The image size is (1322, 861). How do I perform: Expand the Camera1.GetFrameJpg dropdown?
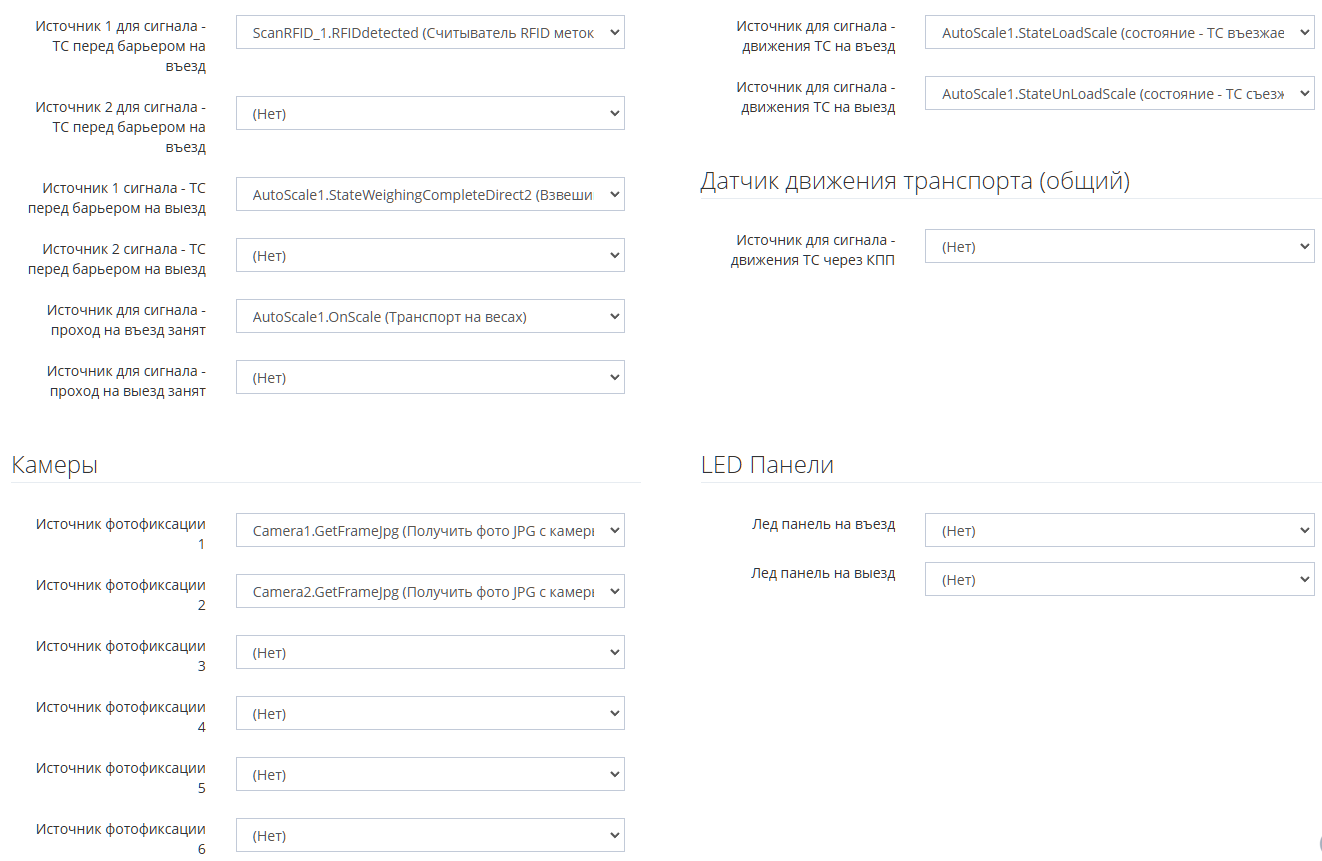click(430, 531)
